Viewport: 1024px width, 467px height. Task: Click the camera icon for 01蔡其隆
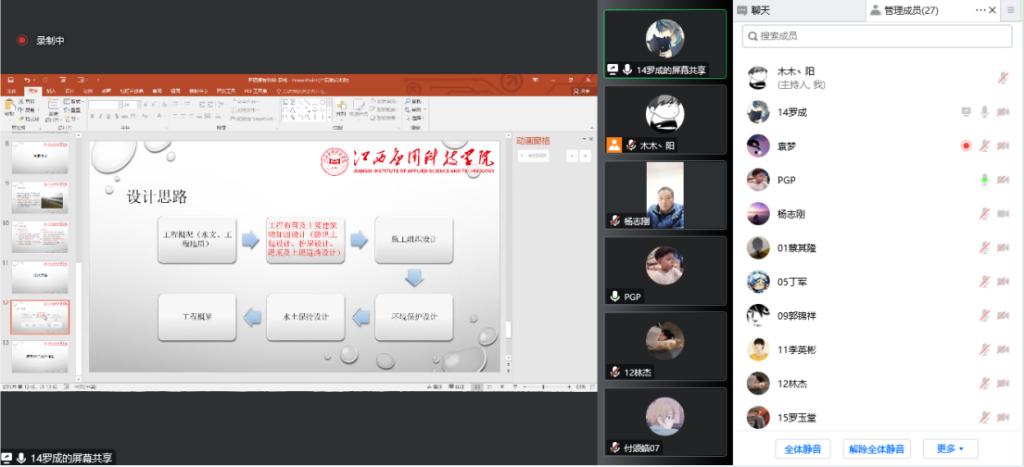pyautogui.click(x=1003, y=248)
